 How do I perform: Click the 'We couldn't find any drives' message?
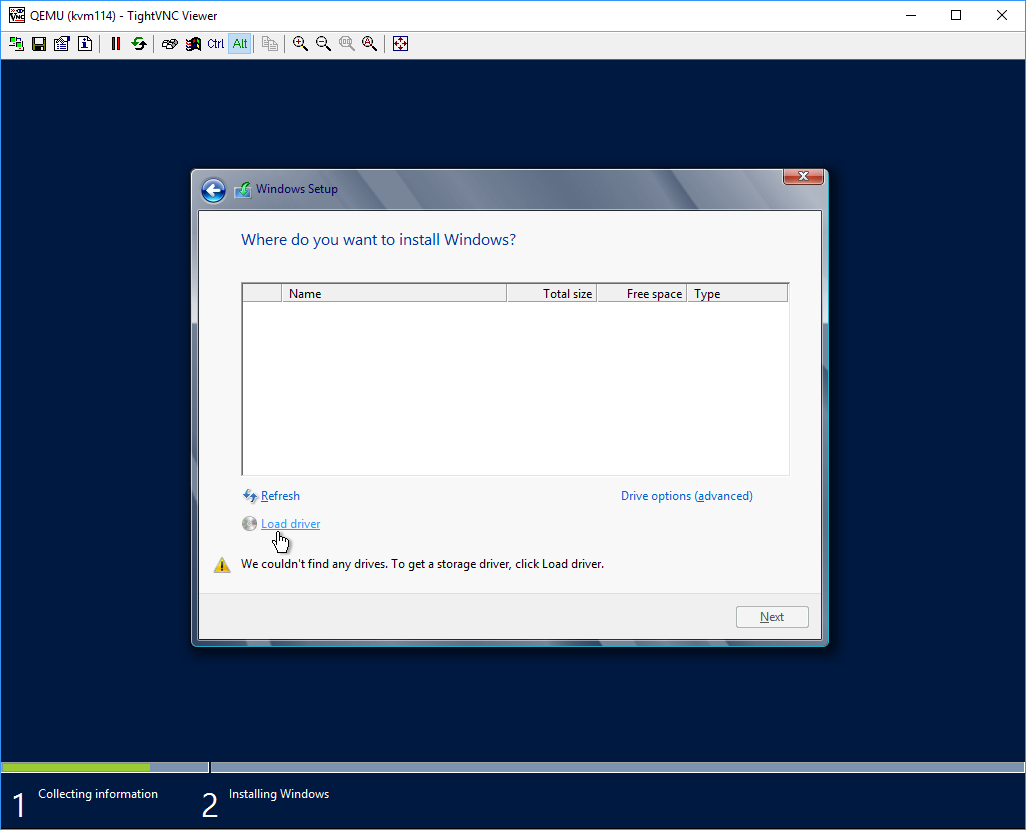(x=422, y=564)
